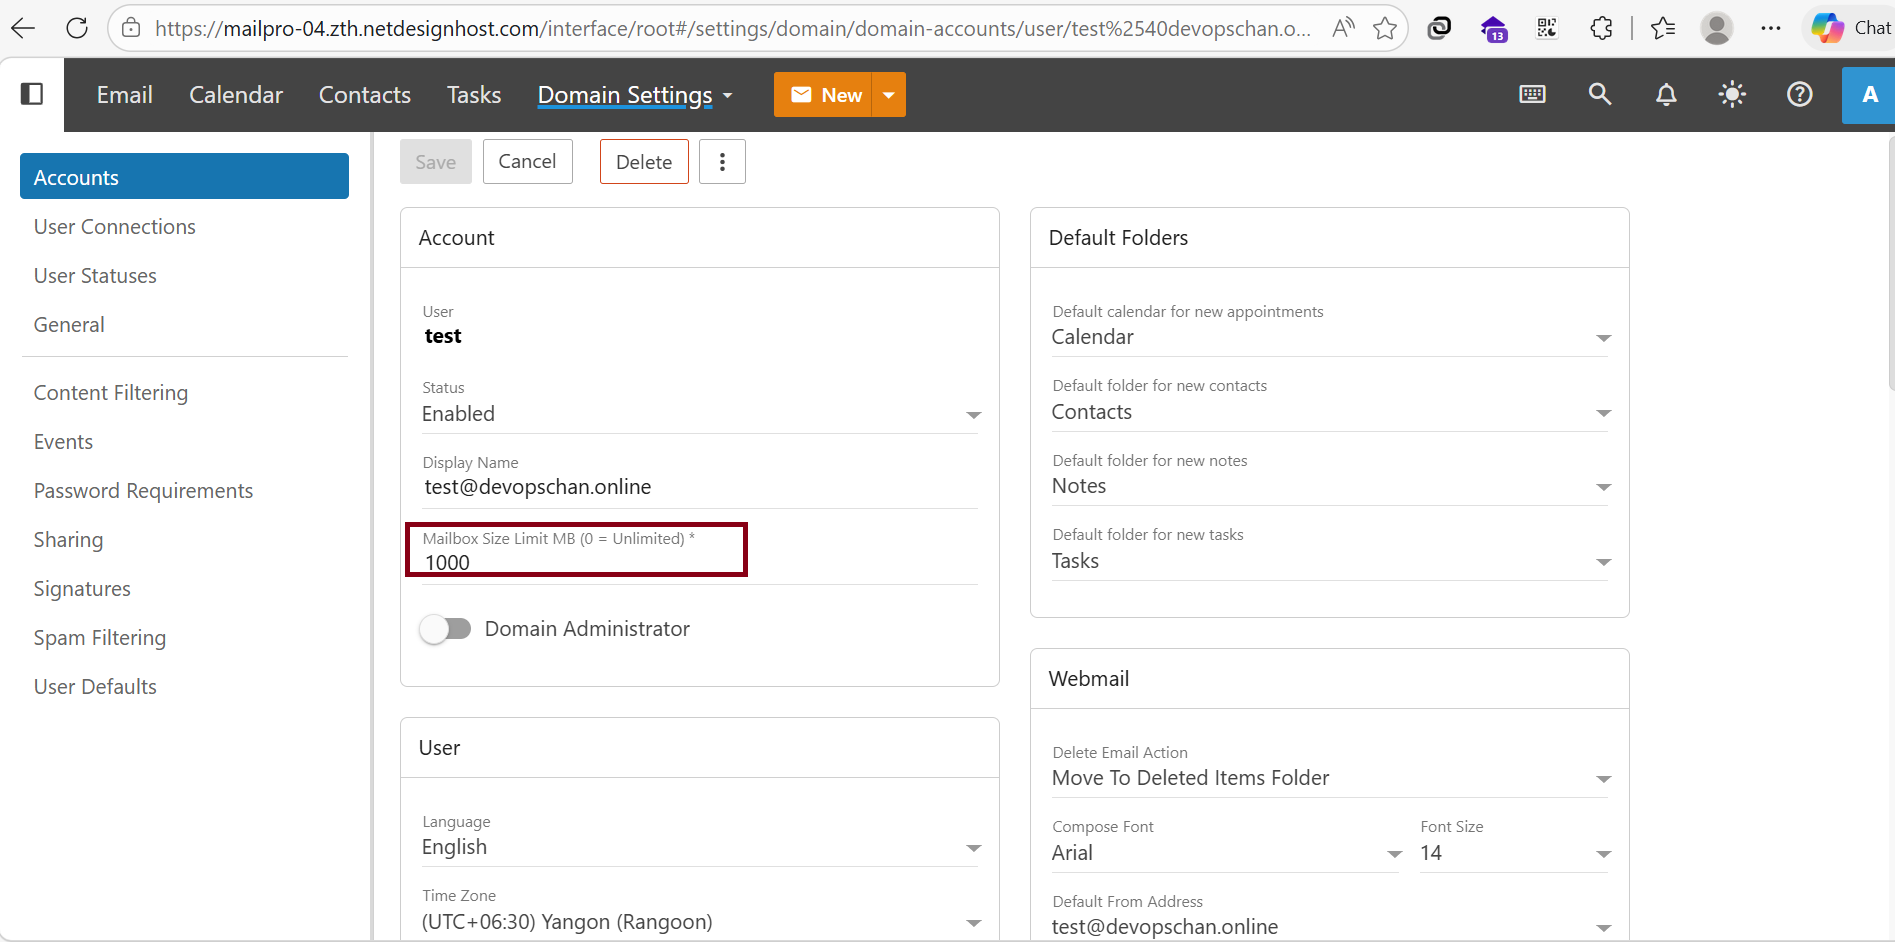Image resolution: width=1895 pixels, height=942 pixels.
Task: Open search with the magnifier icon
Action: click(1599, 94)
